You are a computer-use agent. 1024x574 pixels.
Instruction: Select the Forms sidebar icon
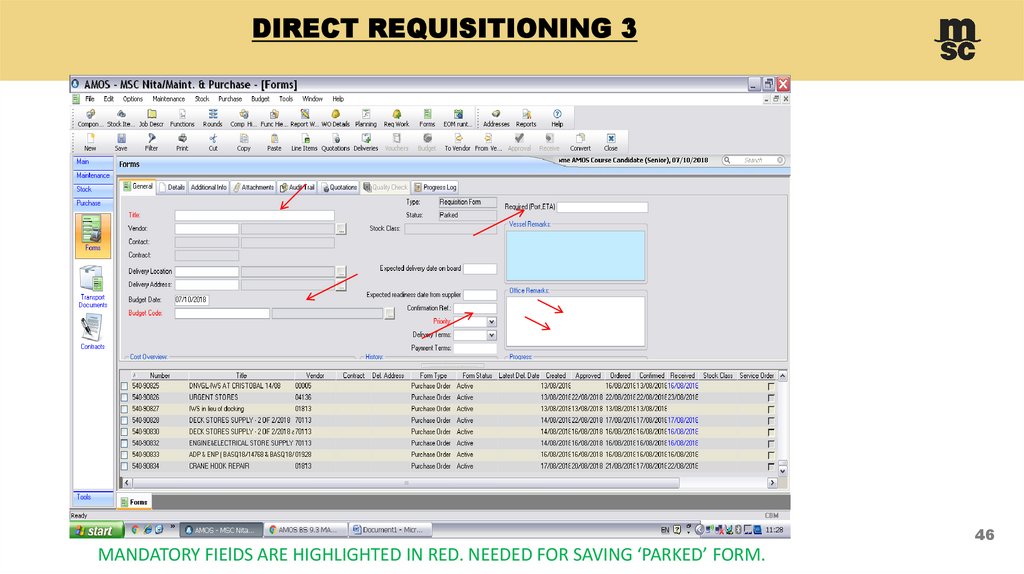tap(92, 235)
